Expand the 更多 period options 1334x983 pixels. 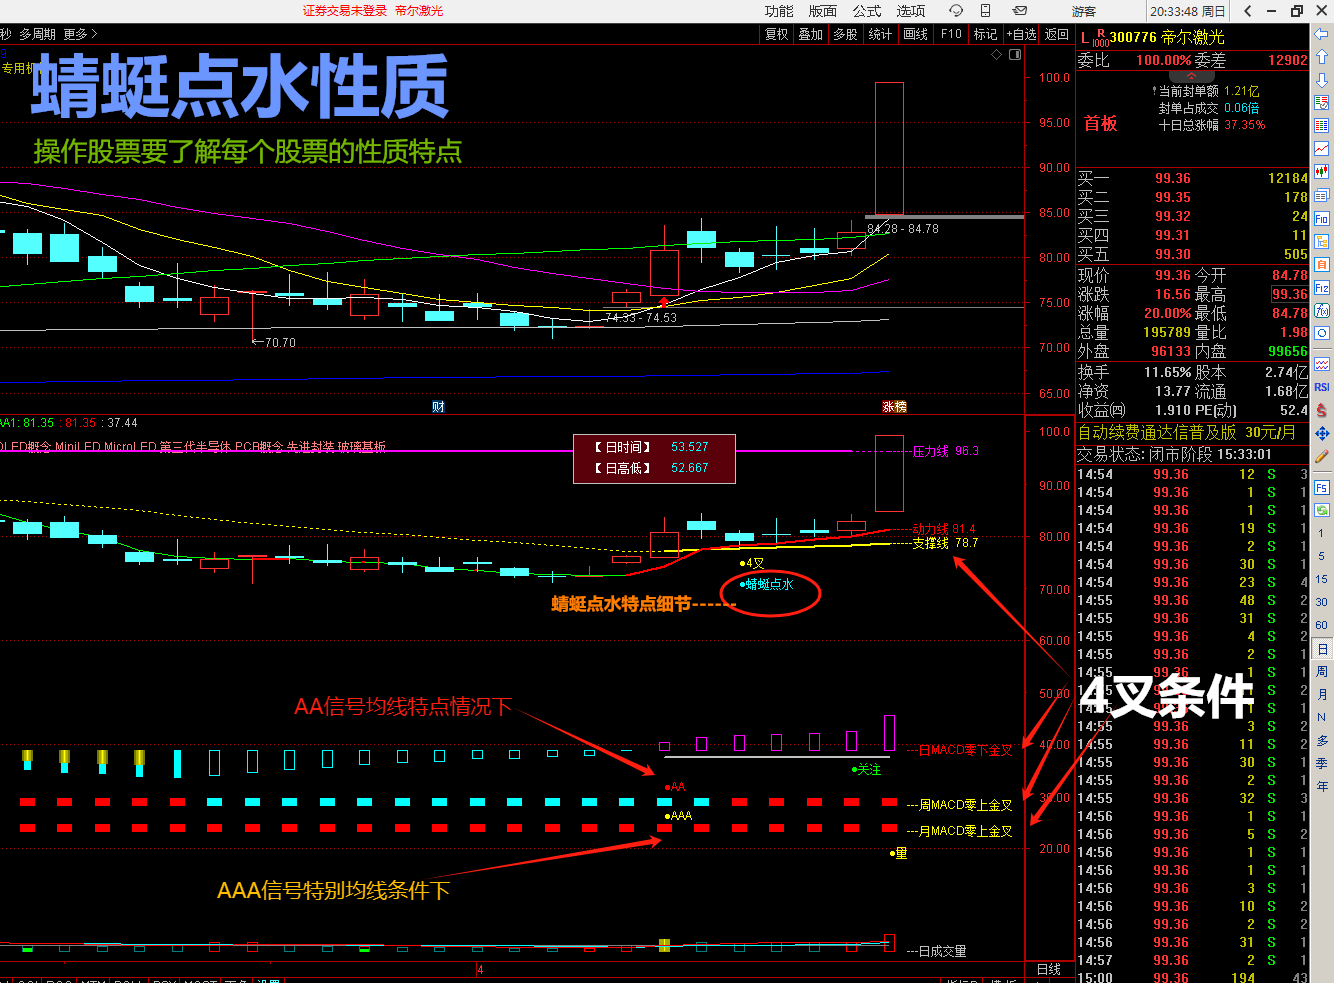pos(81,34)
